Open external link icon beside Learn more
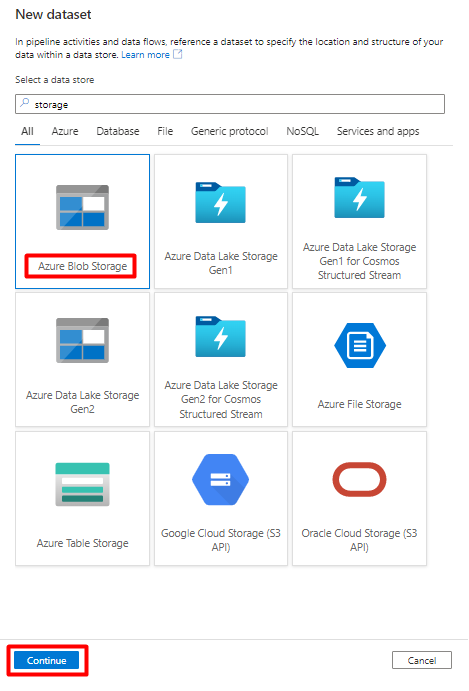 click(x=178, y=54)
